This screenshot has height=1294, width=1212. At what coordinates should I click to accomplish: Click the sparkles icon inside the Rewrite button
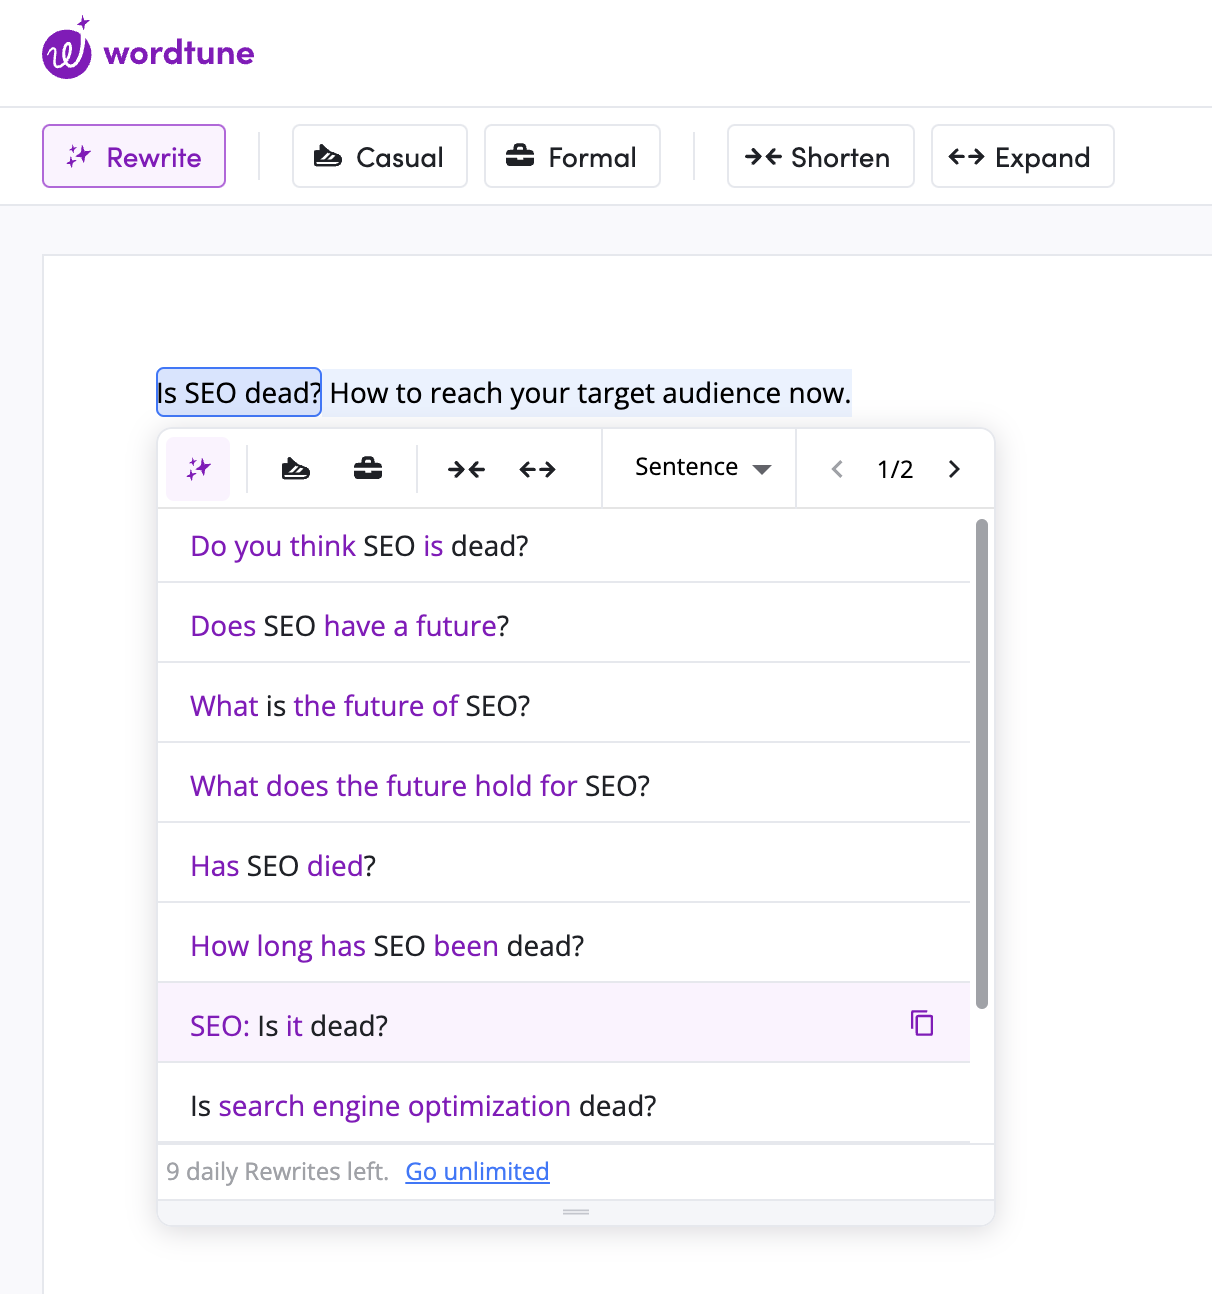pyautogui.click(x=78, y=156)
